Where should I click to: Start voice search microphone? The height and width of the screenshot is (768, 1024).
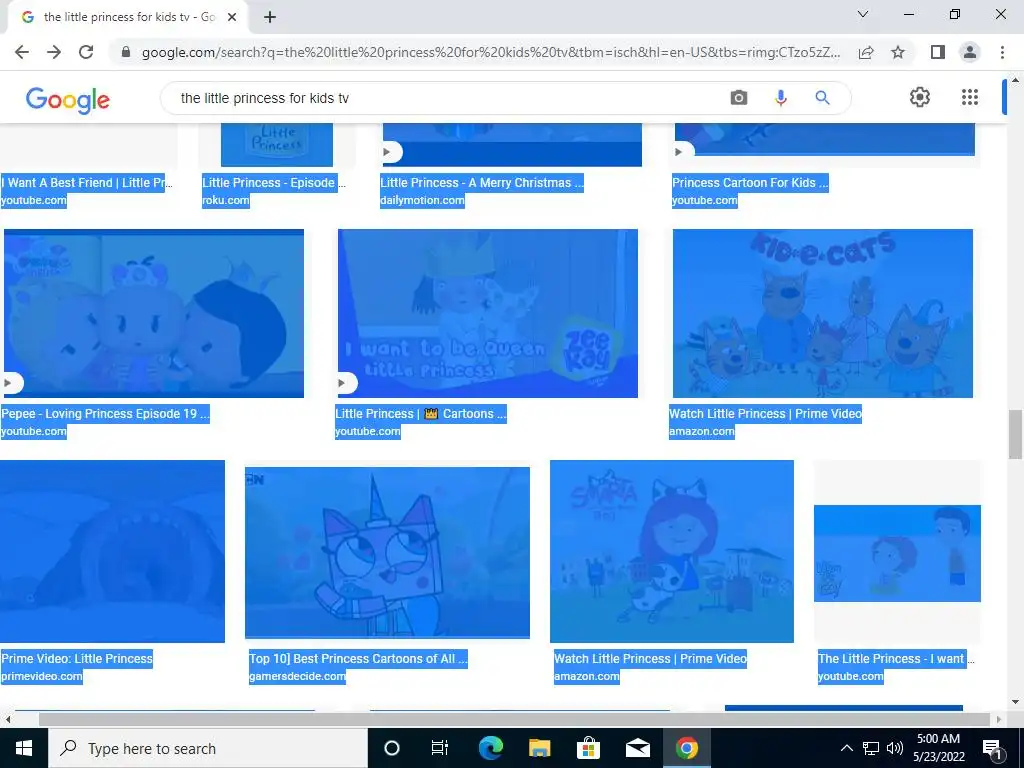780,98
